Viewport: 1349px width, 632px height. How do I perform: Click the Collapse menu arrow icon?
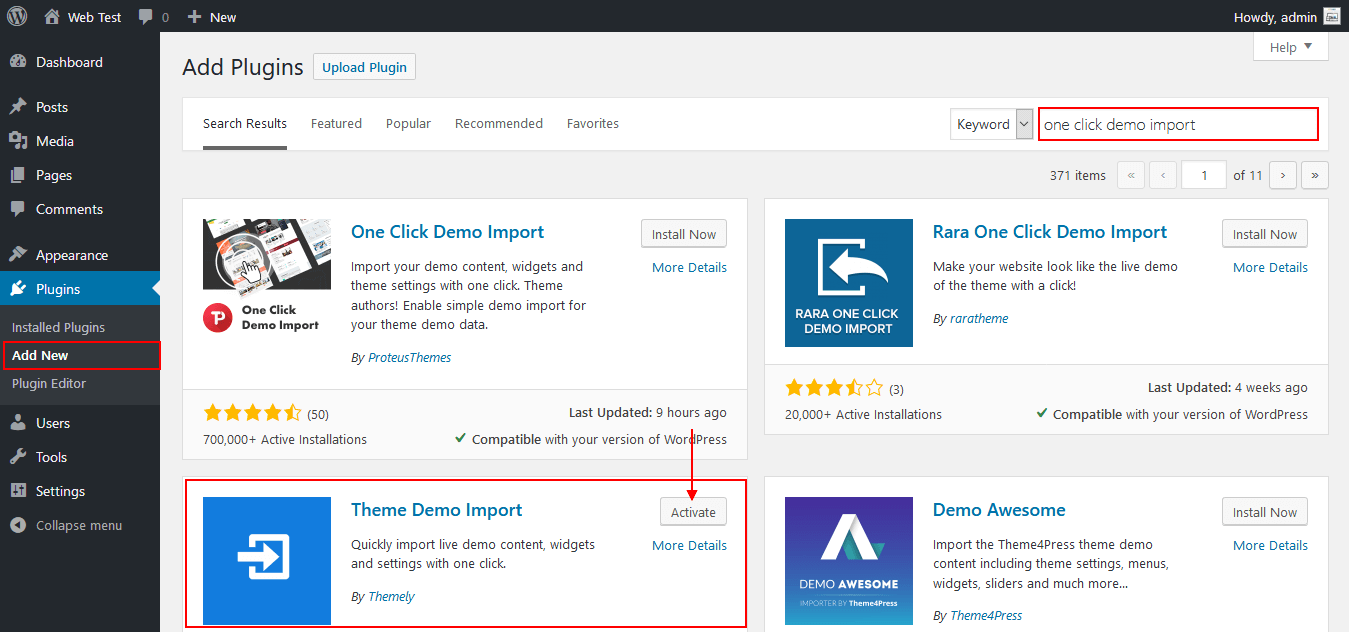coord(18,525)
